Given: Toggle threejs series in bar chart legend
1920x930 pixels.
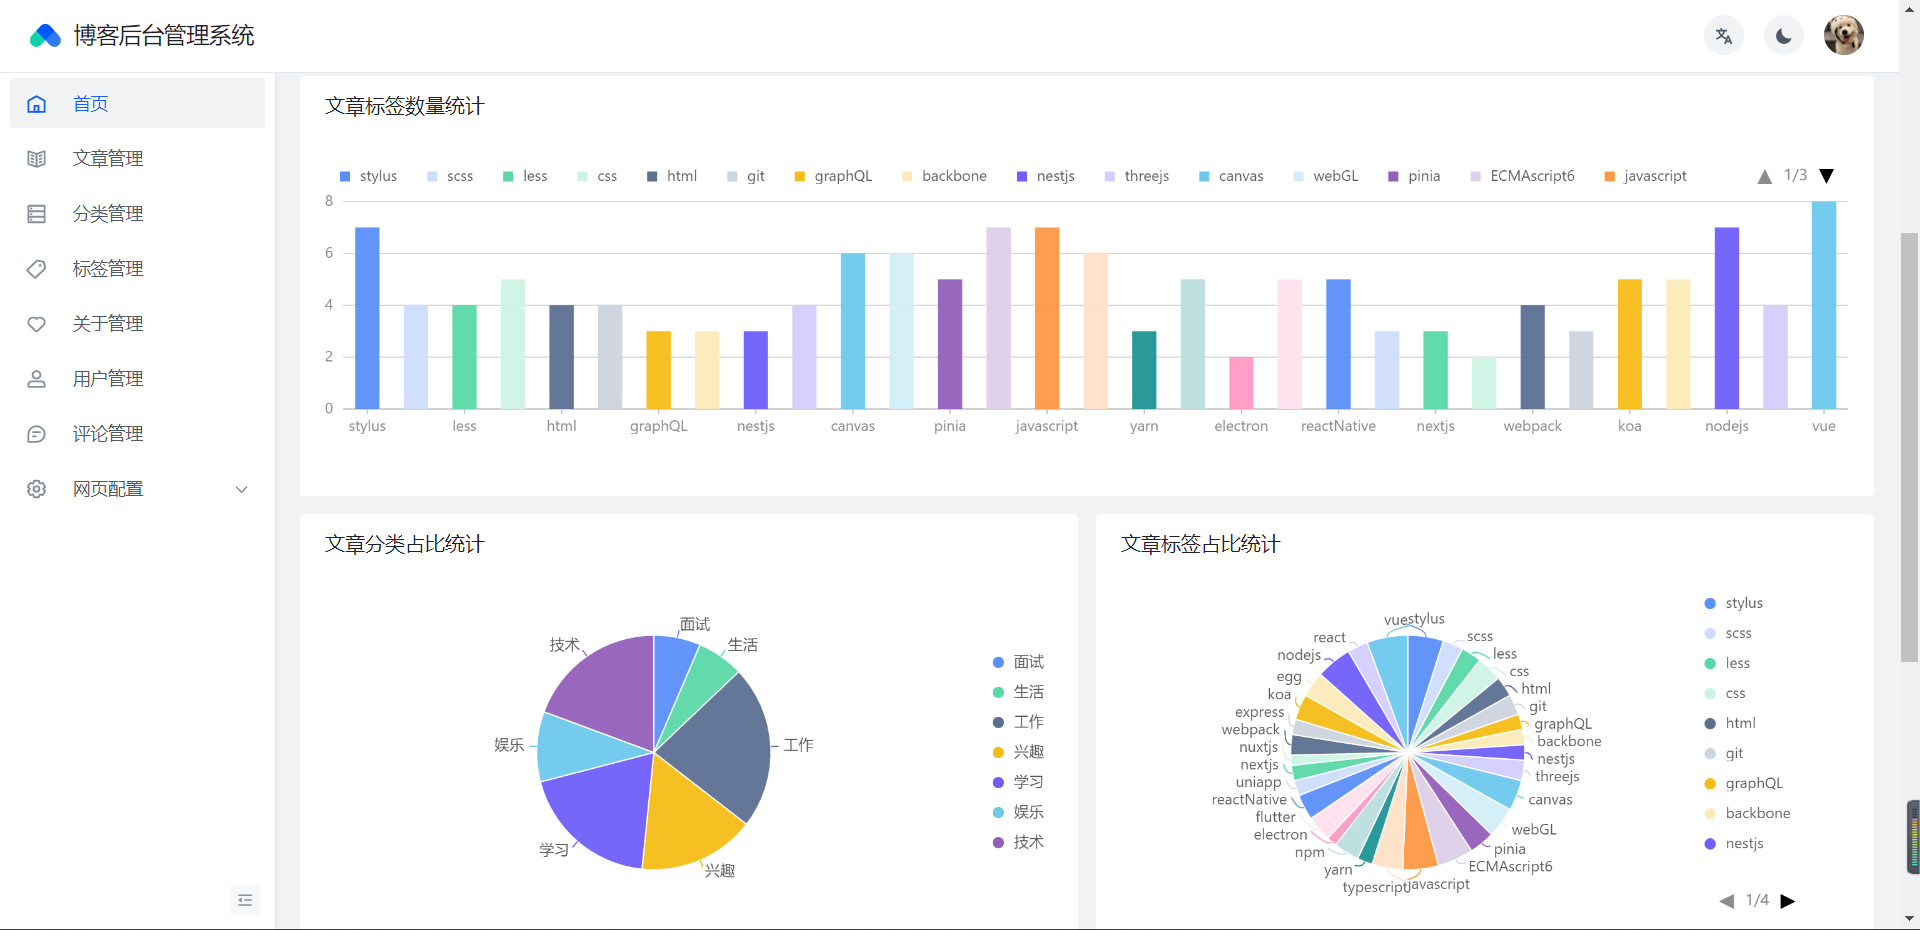Looking at the screenshot, I should point(1137,176).
